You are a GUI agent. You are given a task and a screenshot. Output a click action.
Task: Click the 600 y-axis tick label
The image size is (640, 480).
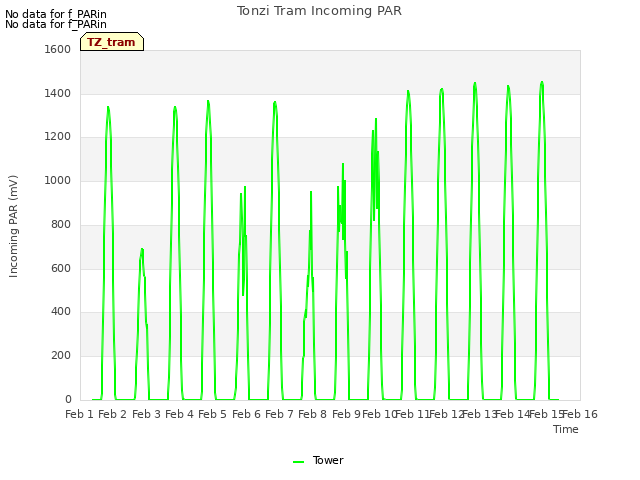[61, 269]
